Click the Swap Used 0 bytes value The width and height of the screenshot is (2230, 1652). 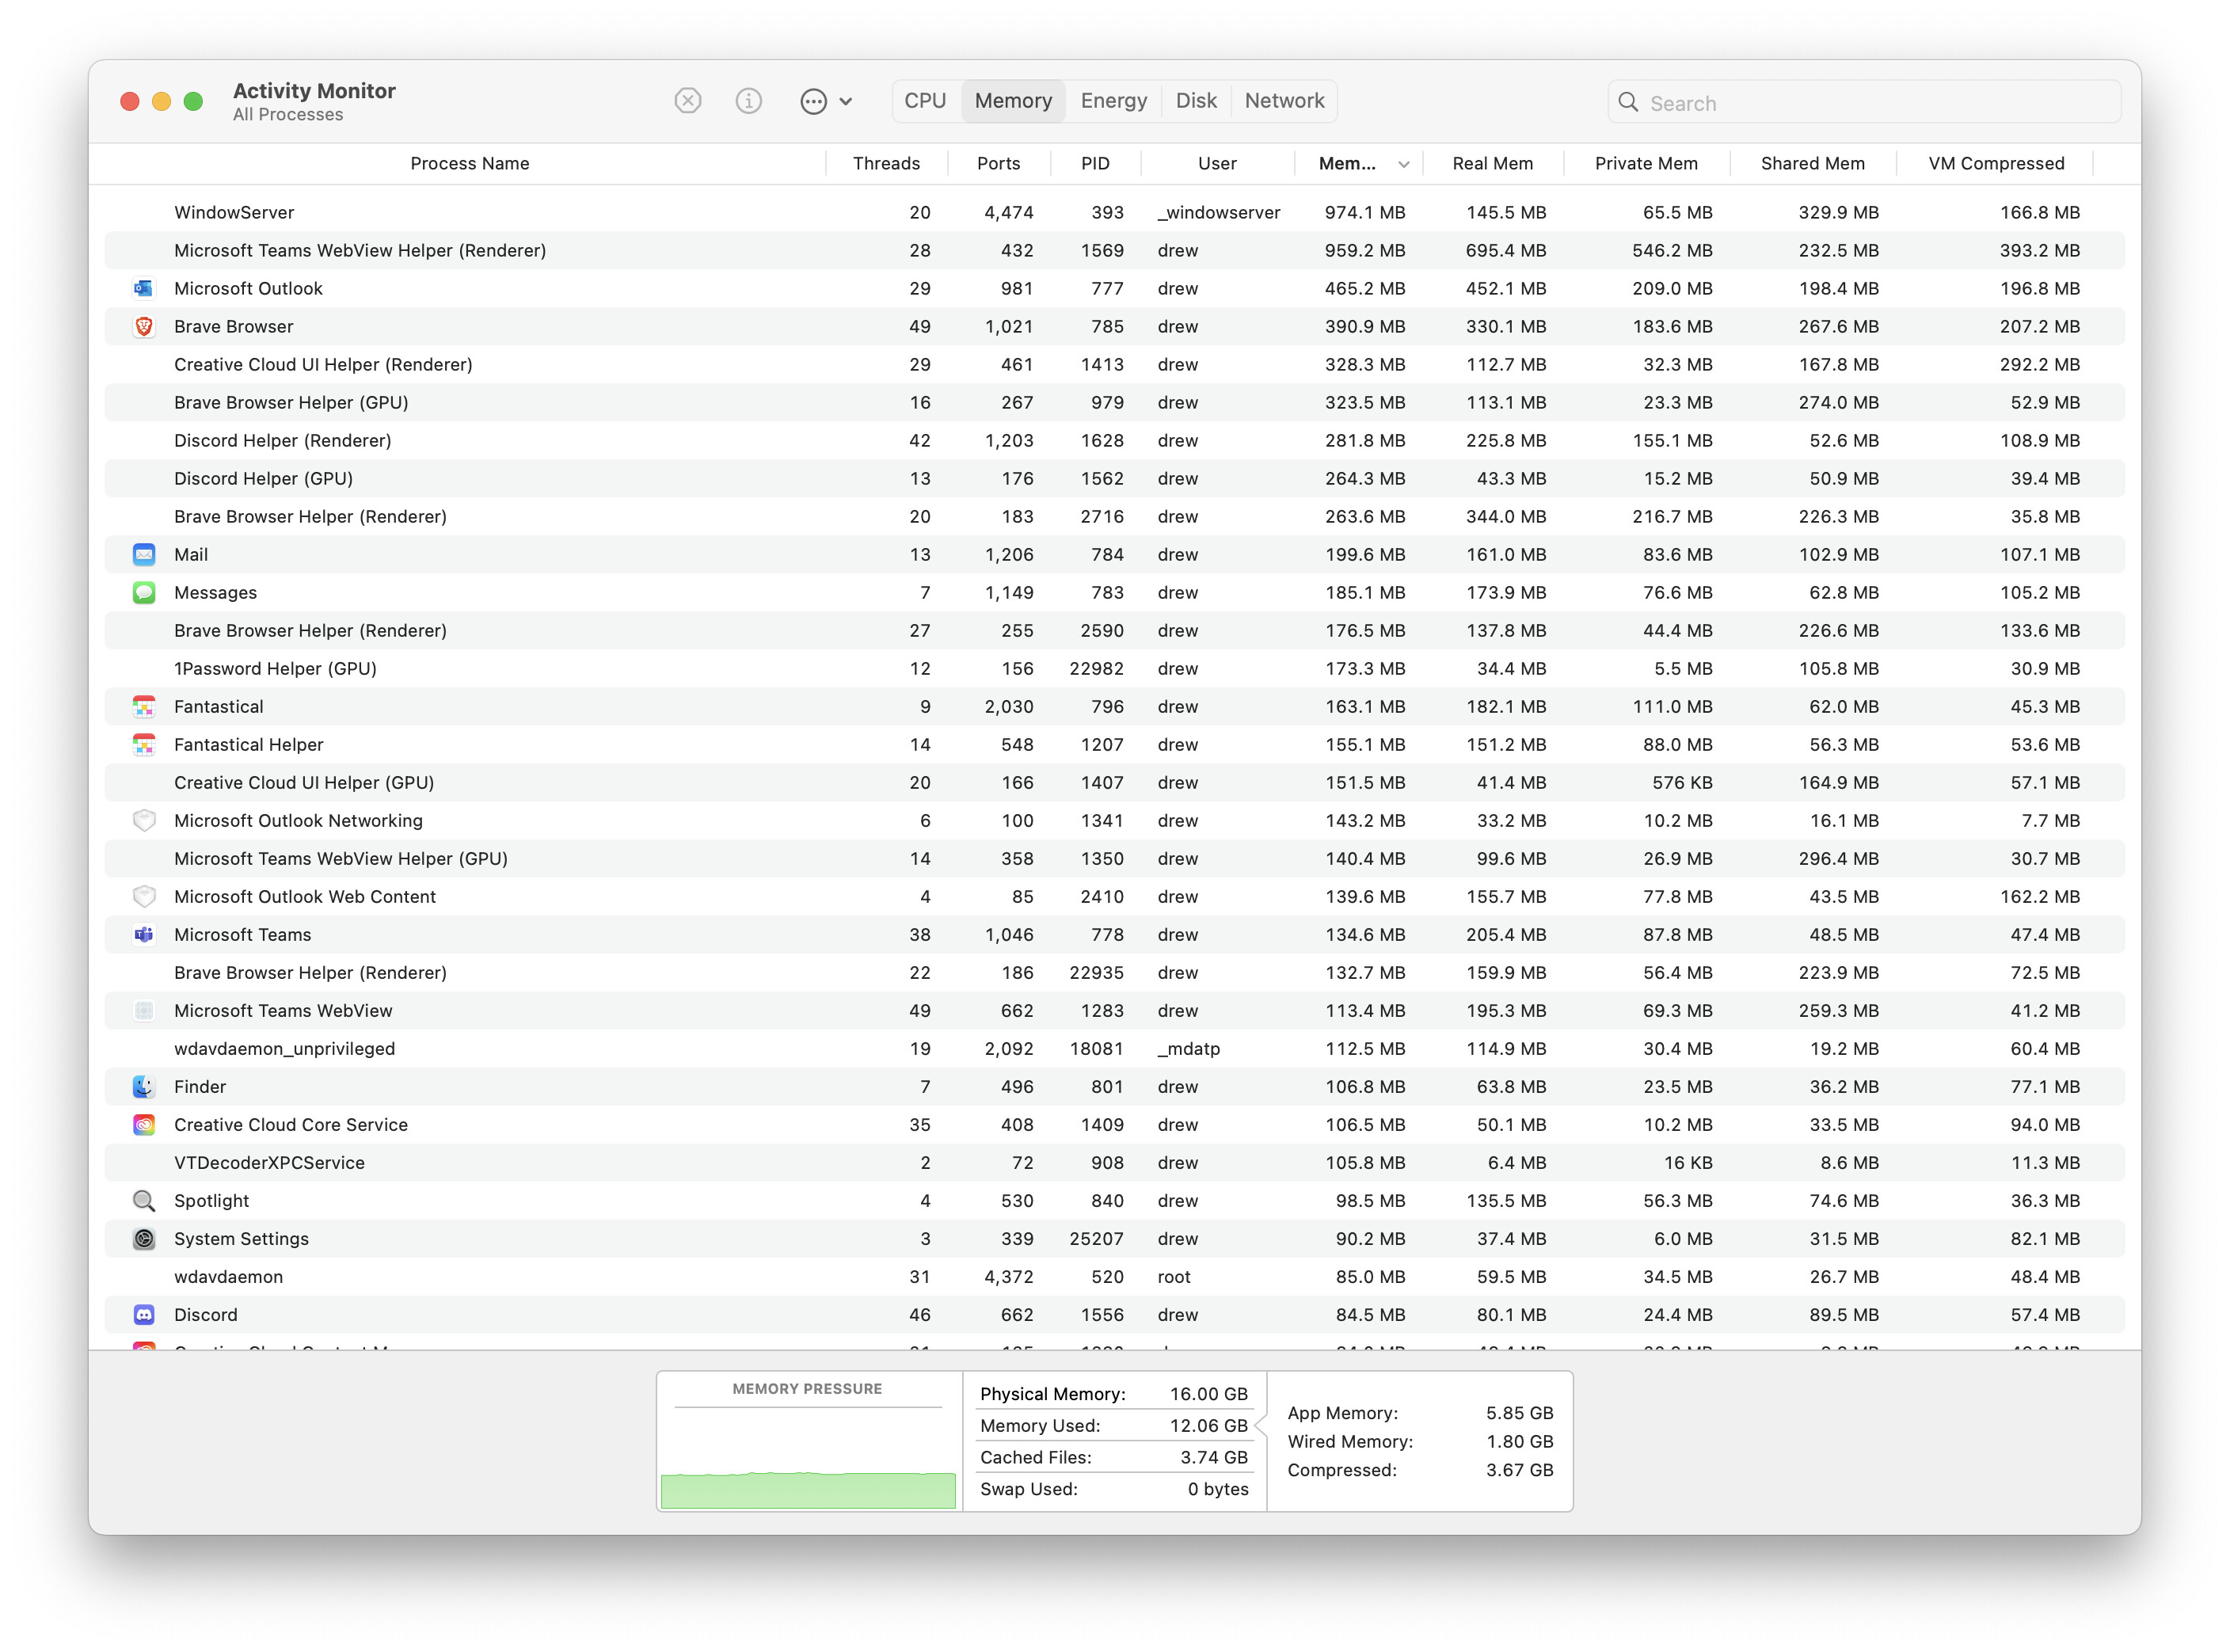(x=1218, y=1489)
